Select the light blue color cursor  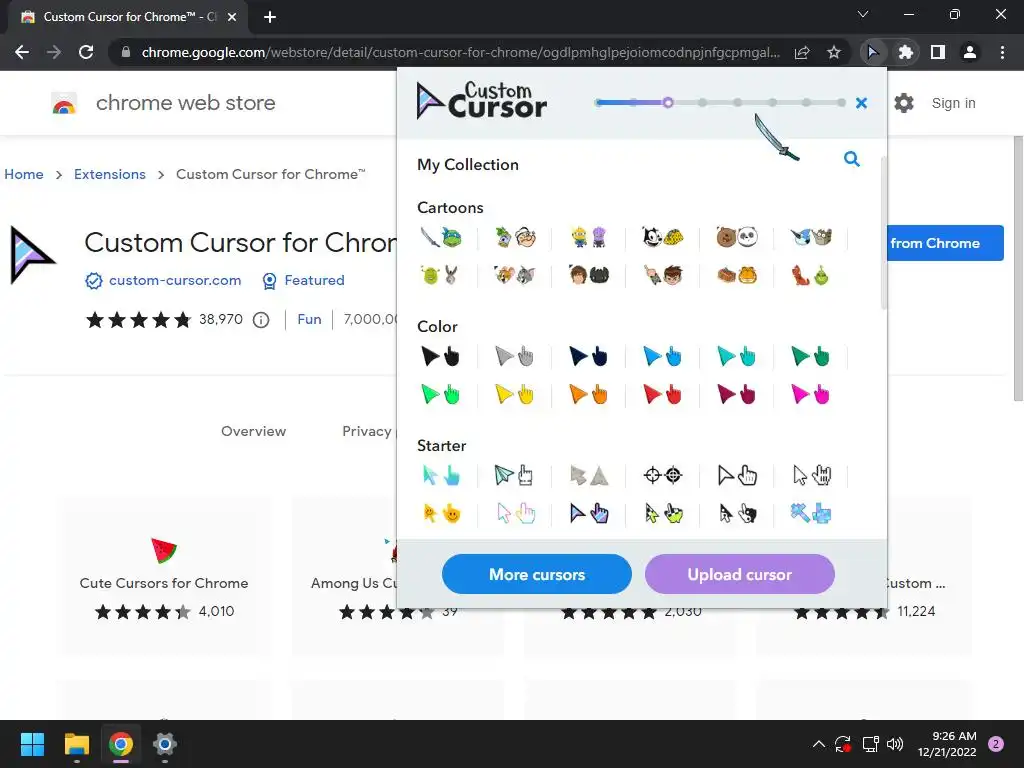663,357
